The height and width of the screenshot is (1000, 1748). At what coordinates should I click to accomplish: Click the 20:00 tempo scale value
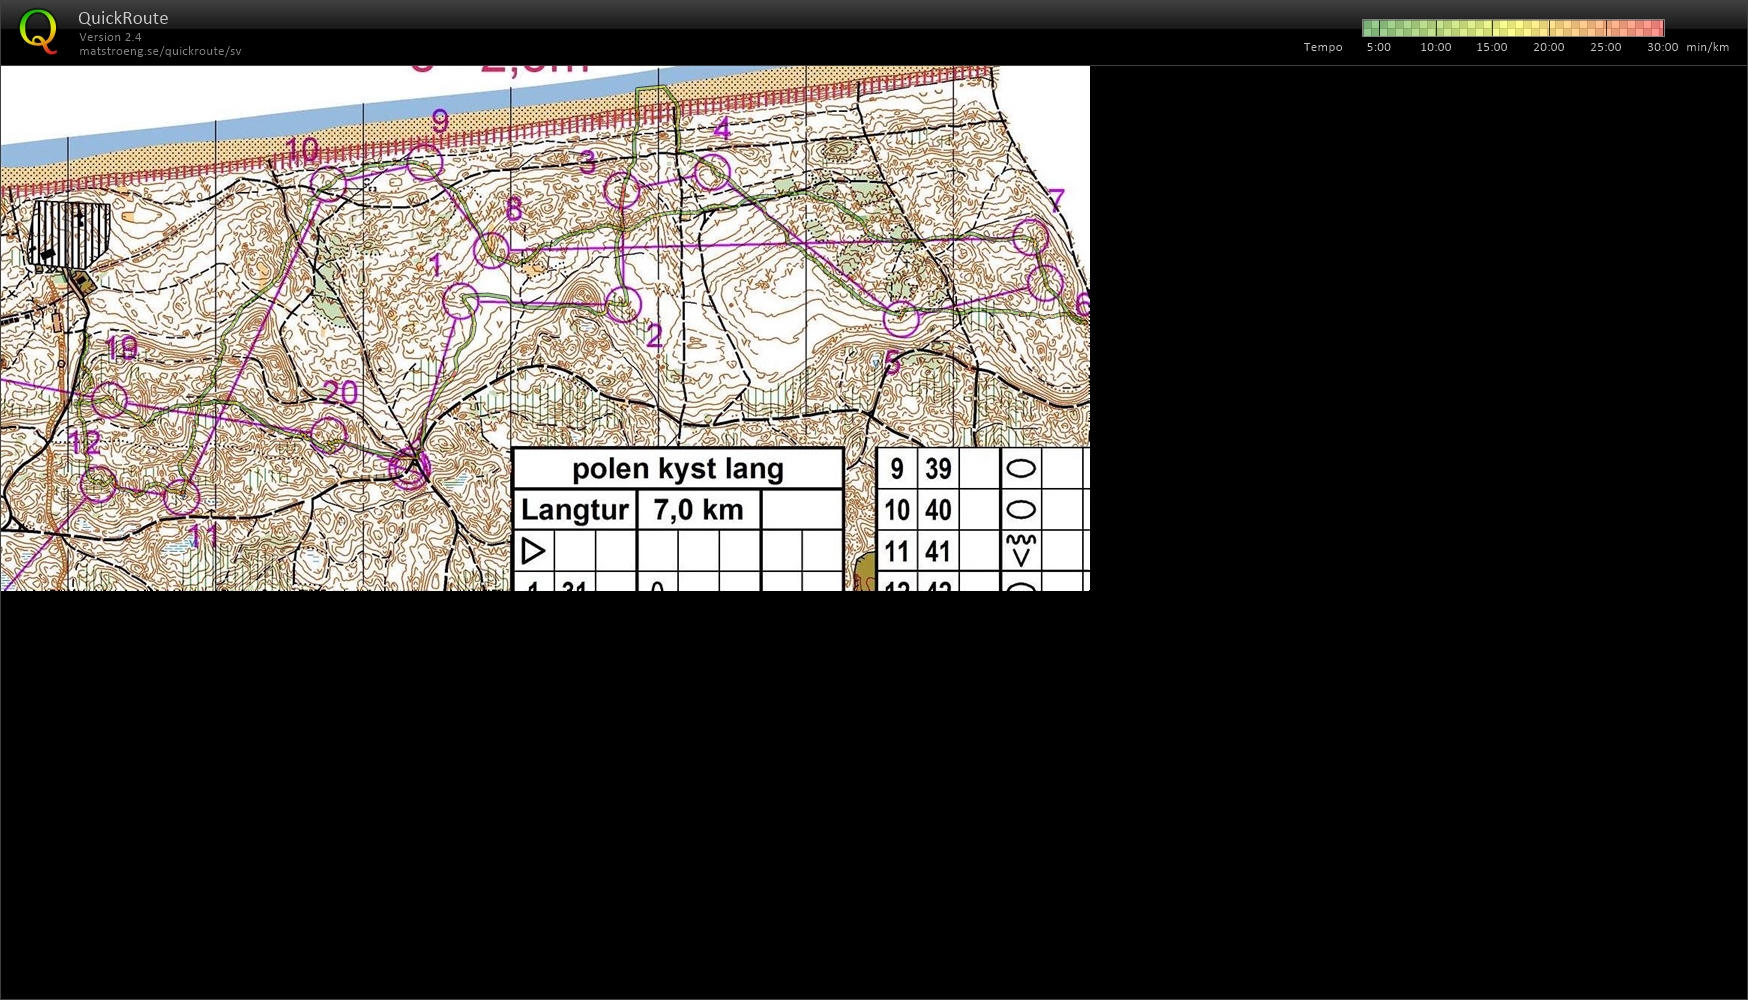click(1548, 47)
